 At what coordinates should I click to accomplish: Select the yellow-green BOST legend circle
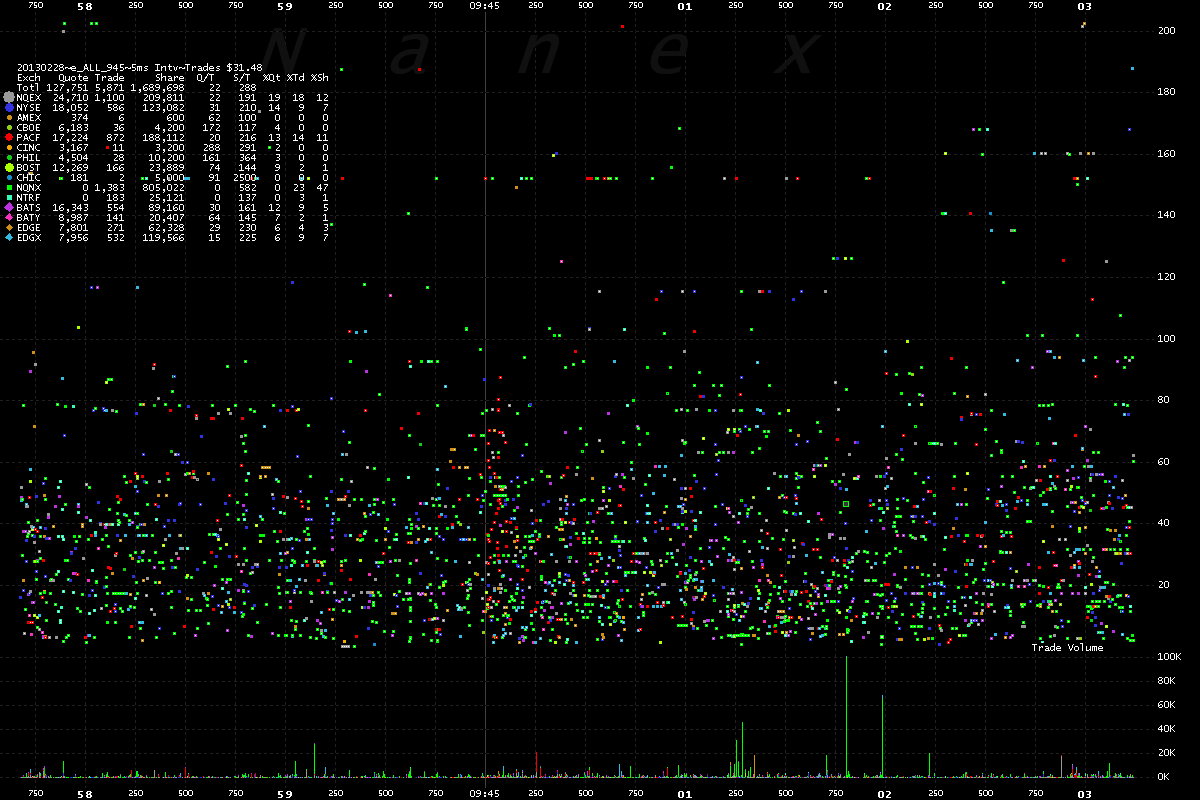pos(9,167)
